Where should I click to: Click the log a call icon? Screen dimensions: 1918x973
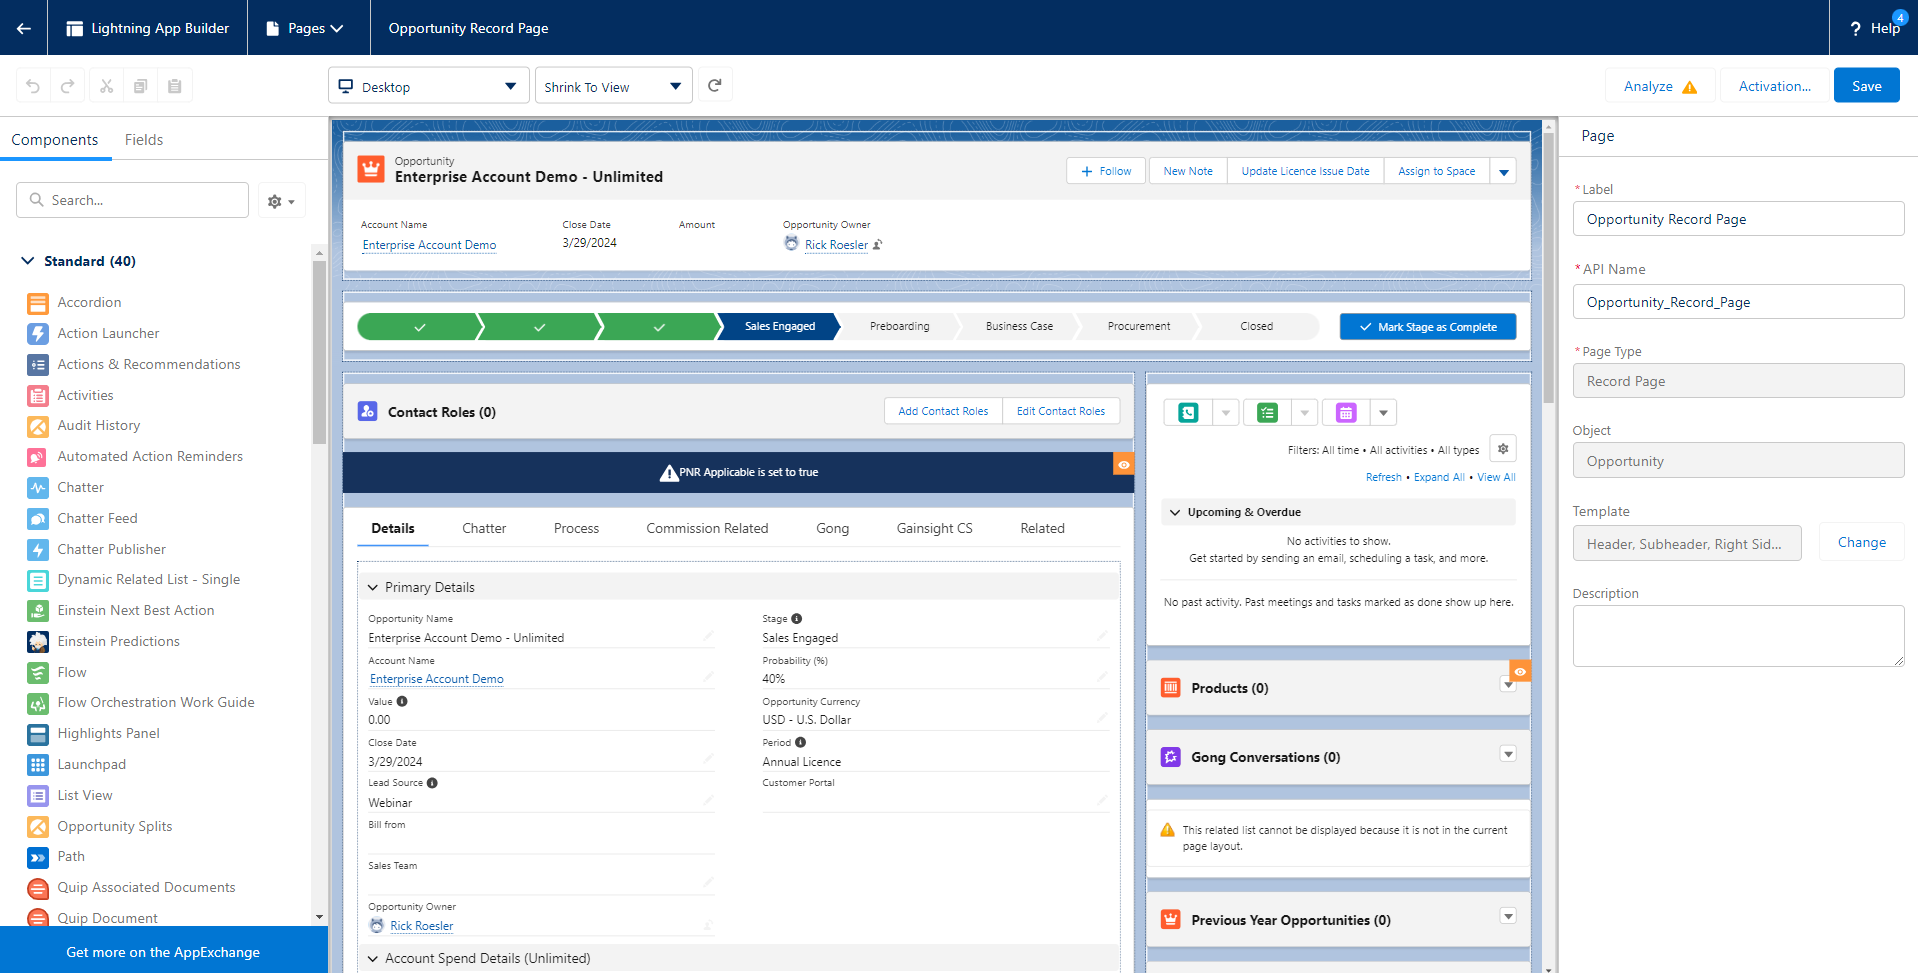pyautogui.click(x=1188, y=413)
